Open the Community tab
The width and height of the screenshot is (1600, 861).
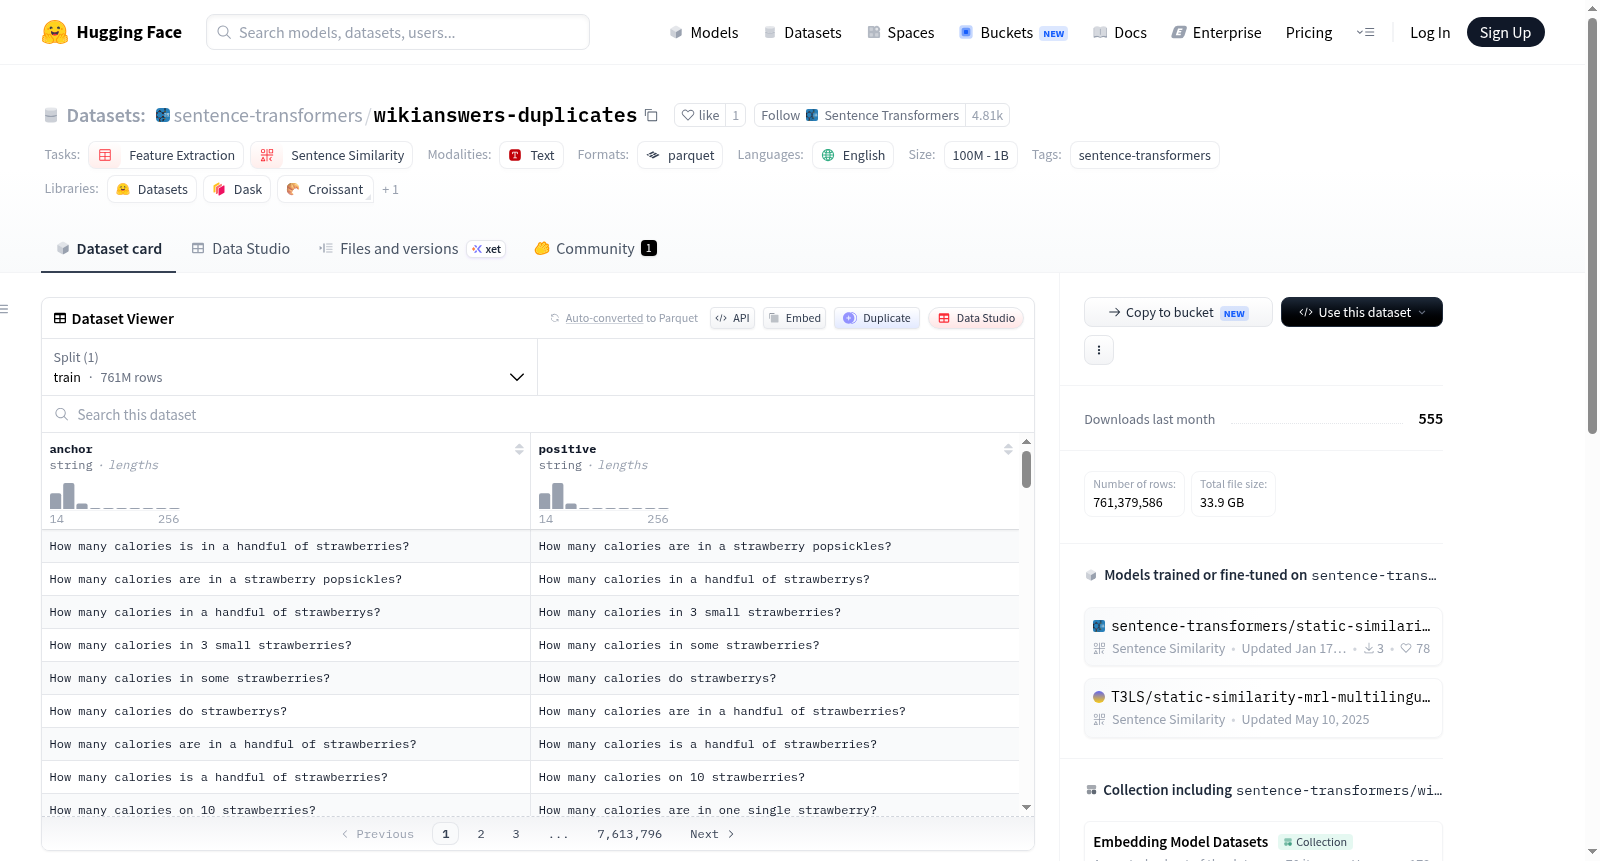point(595,249)
